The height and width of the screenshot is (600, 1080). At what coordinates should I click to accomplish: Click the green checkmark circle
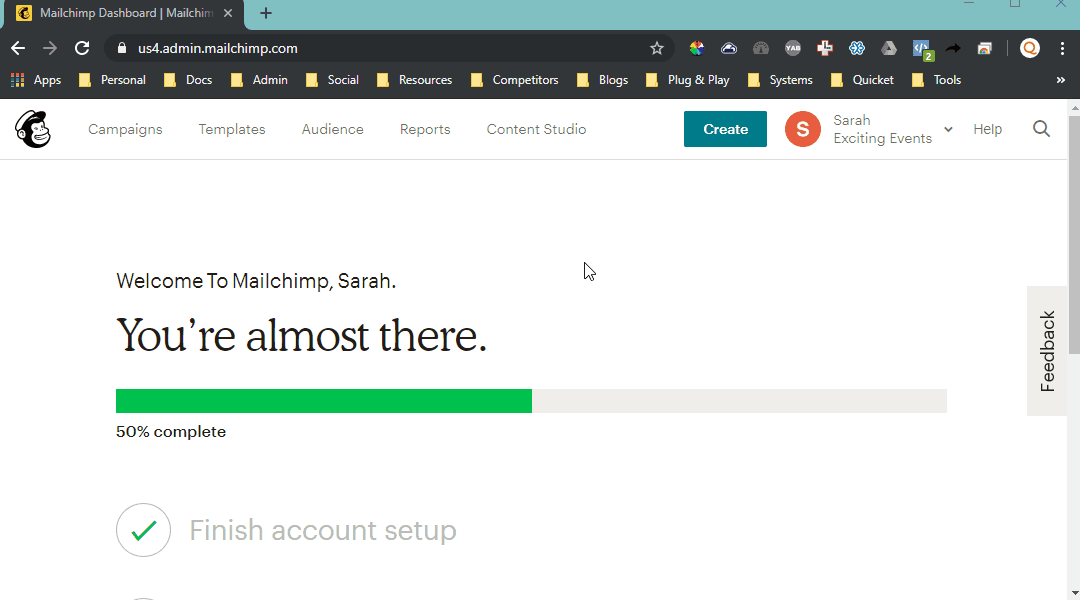[x=143, y=530]
